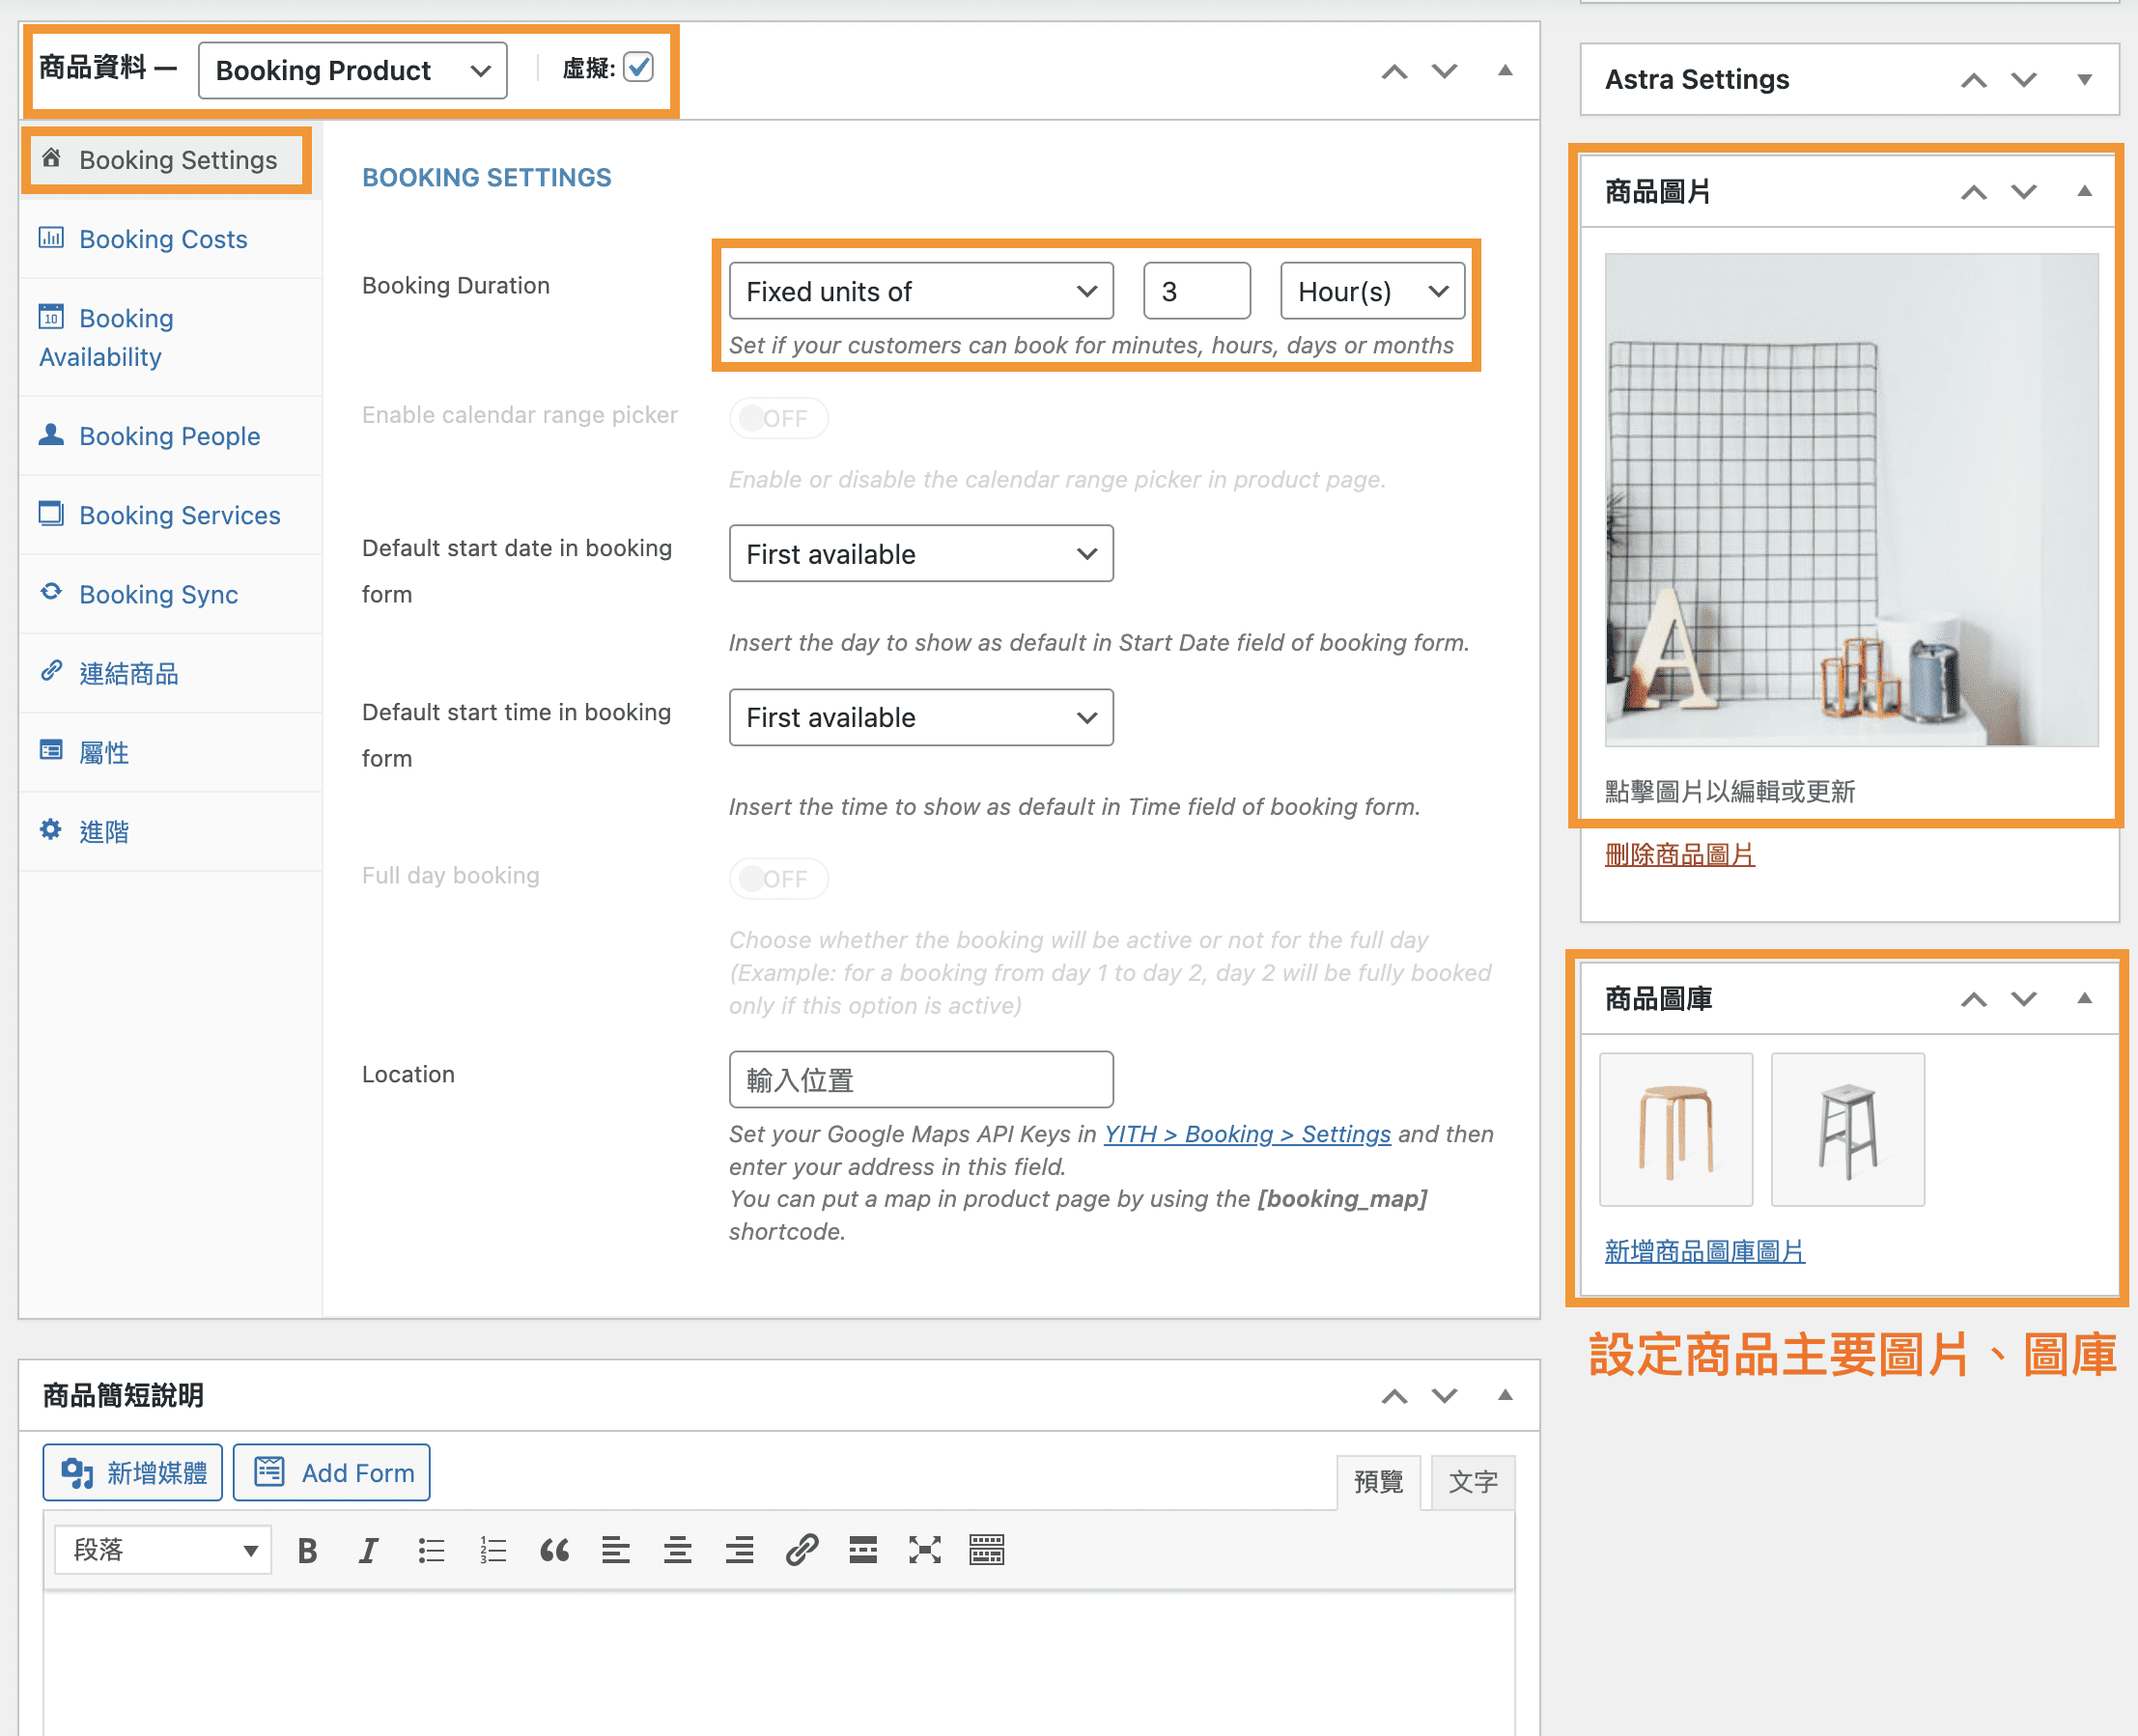Center align text icon

pos(677,1550)
